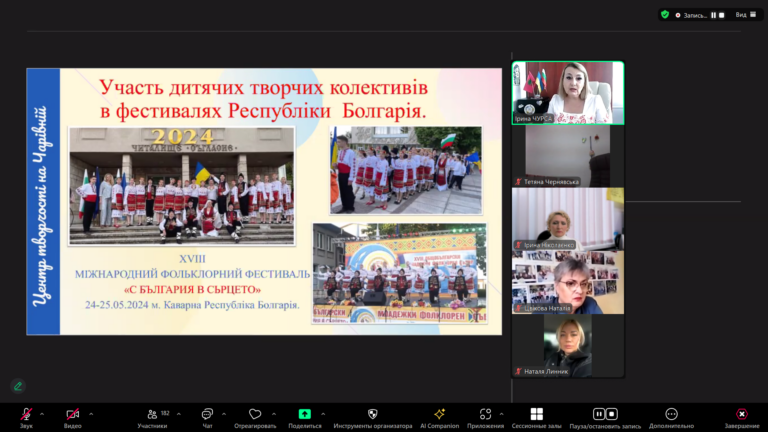Viewport: 768px width, 432px height.
Task: Expand the share options arrow beside Поделиться
Action: [322, 413]
